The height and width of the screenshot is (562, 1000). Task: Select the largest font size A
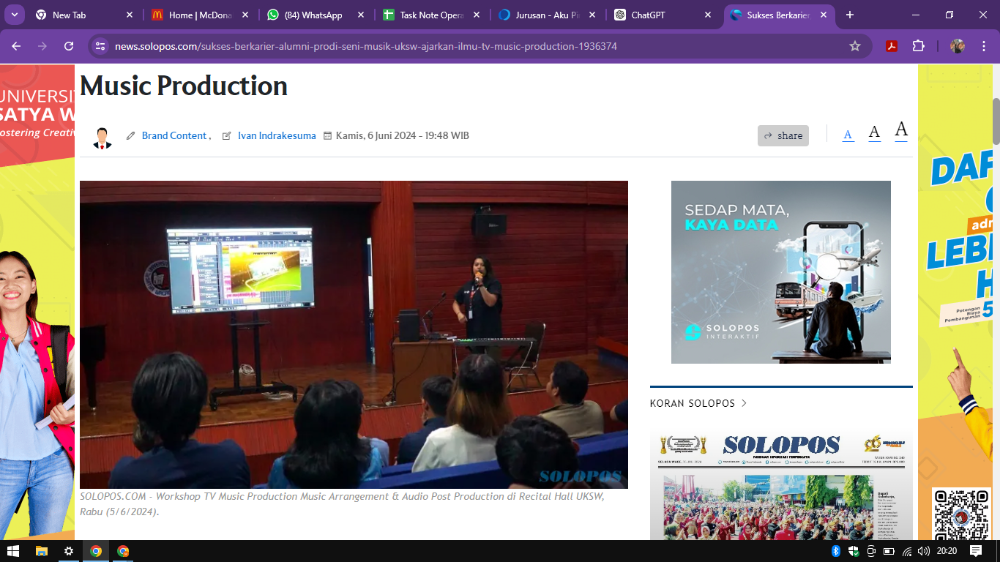[901, 131]
